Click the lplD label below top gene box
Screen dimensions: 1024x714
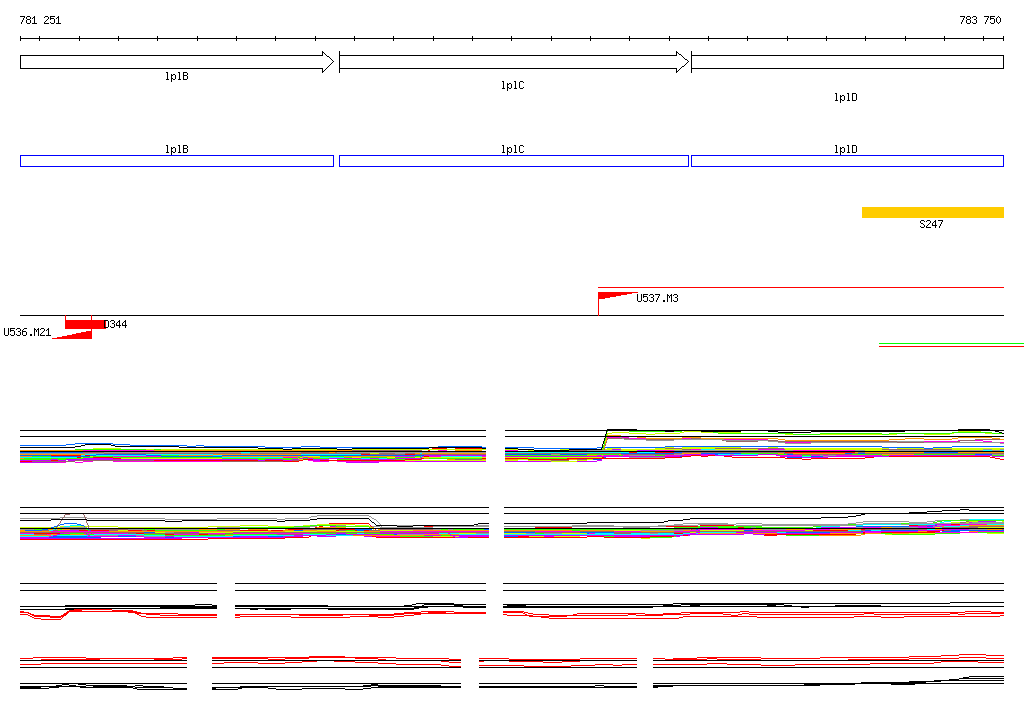point(846,97)
